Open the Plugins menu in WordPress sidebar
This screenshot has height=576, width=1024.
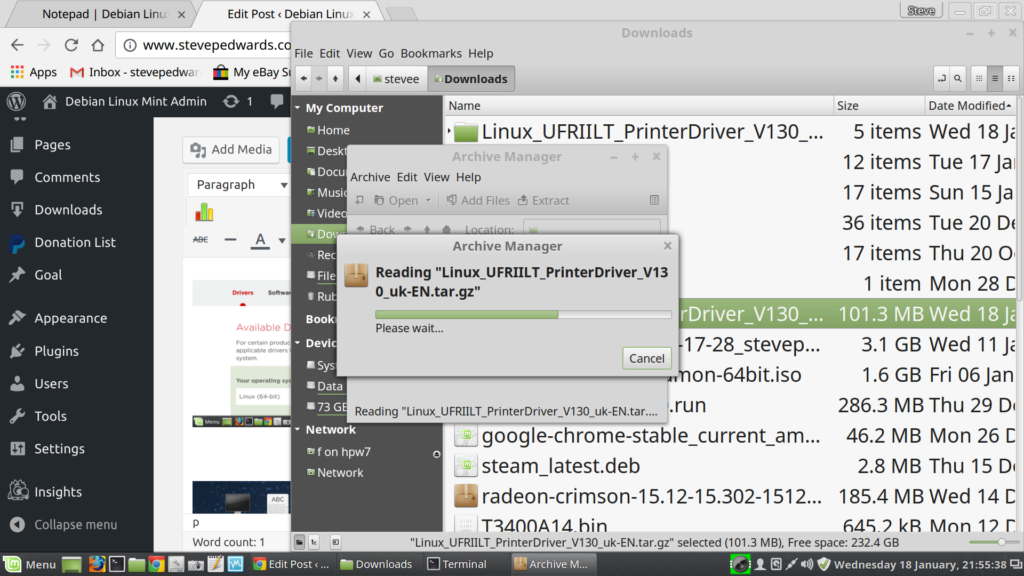pyautogui.click(x=56, y=351)
